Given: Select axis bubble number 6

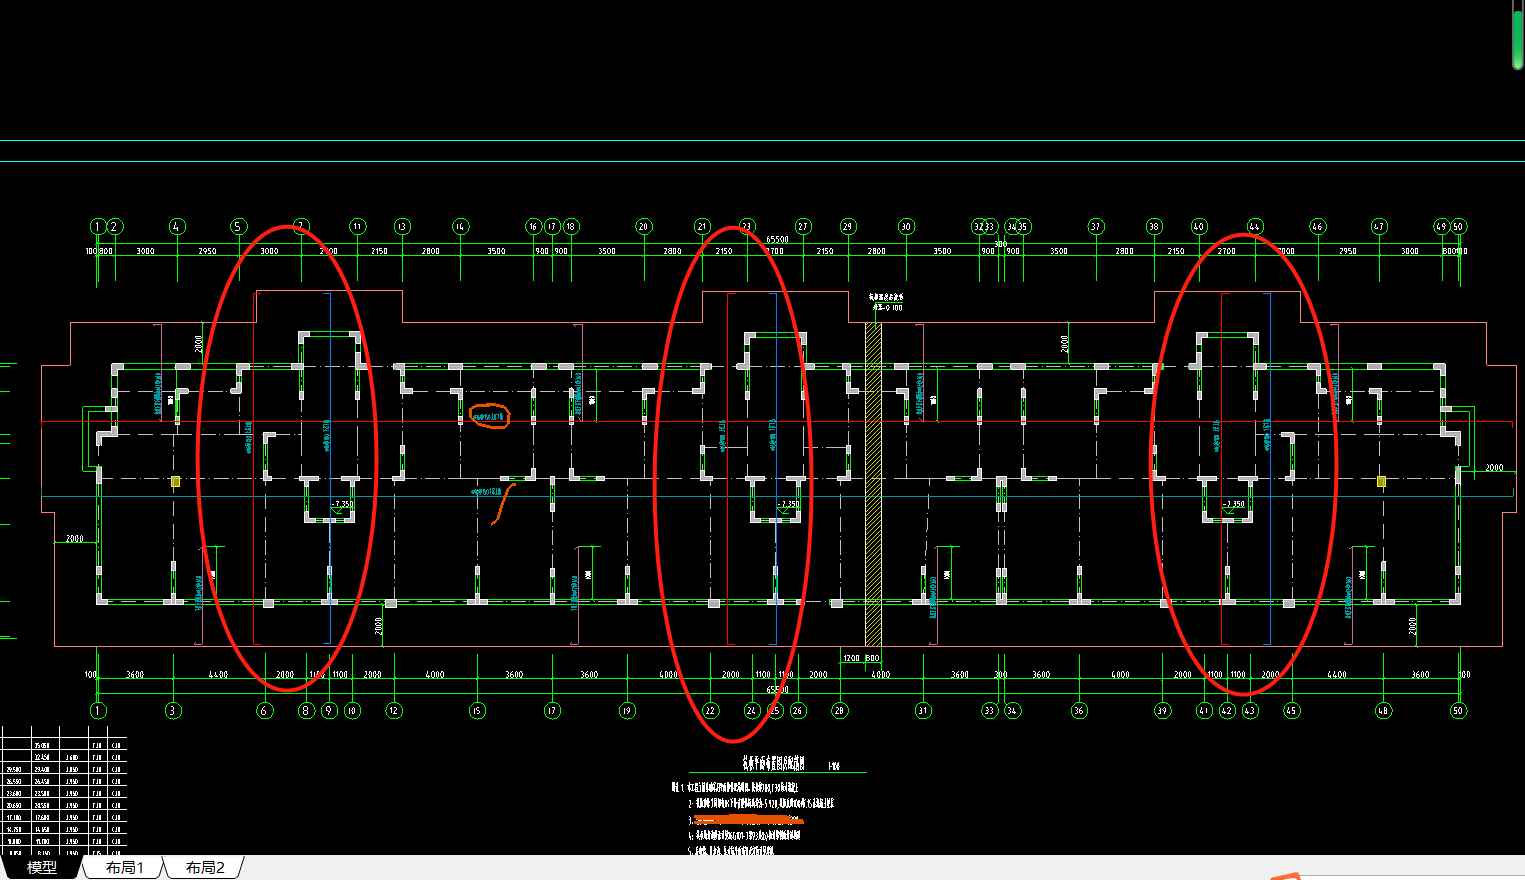Looking at the screenshot, I should [x=265, y=711].
